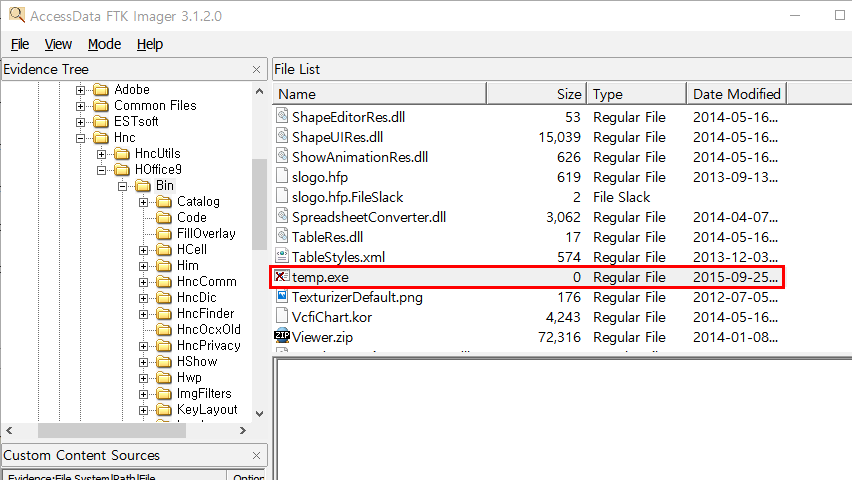Sort file list by Size column
Screen dimensions: 852x480
pos(537,94)
